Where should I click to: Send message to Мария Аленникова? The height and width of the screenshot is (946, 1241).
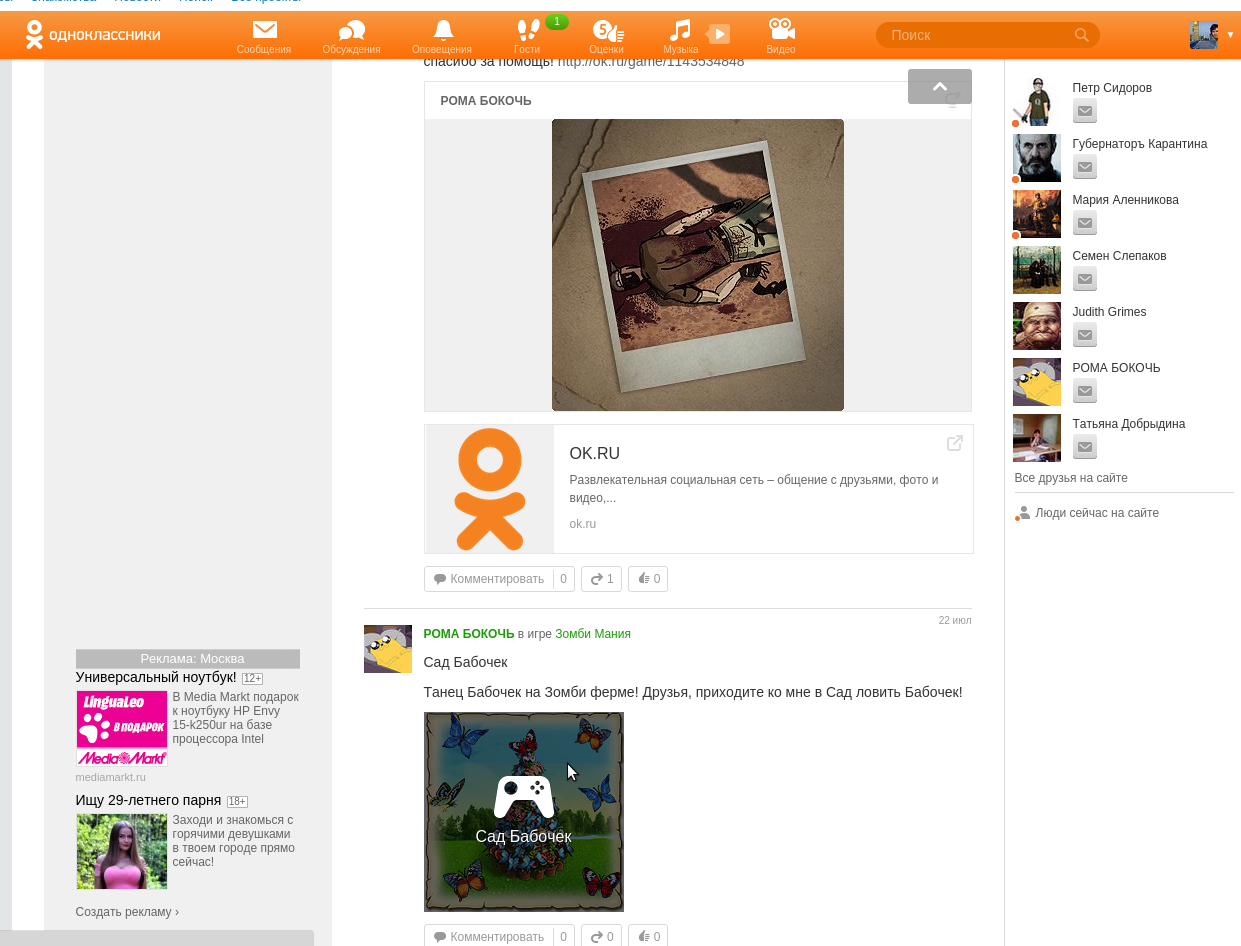[1085, 223]
